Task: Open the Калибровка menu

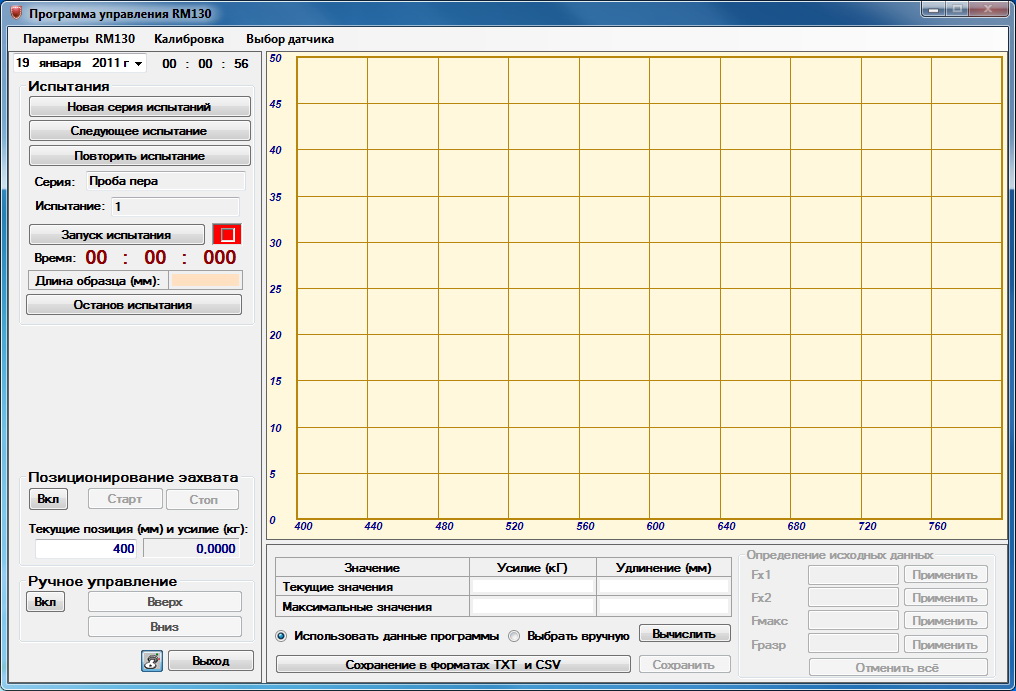Action: click(189, 39)
